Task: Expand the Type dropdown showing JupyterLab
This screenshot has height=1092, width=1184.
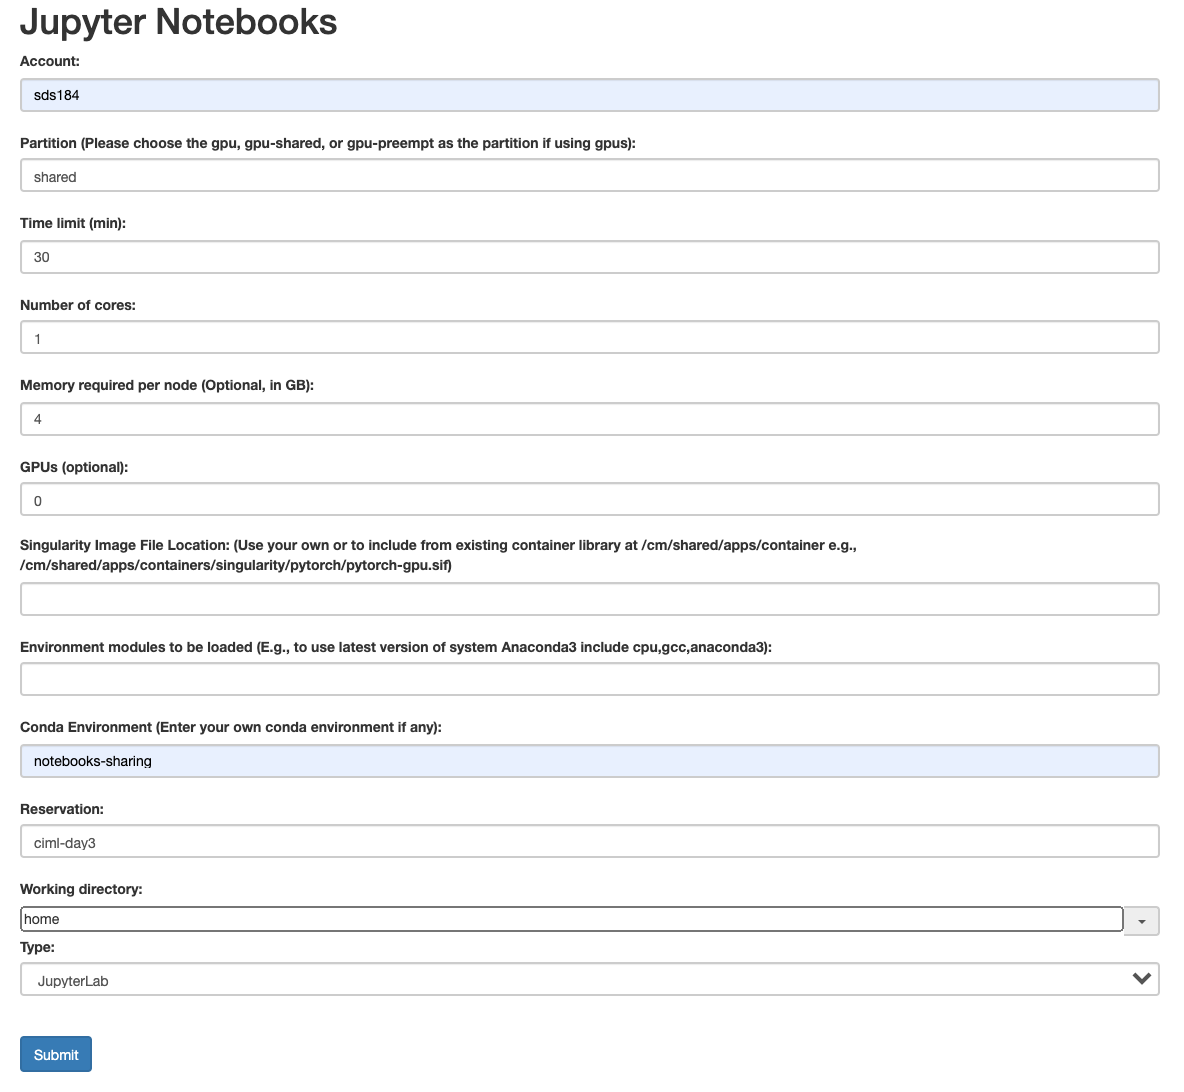Action: (589, 980)
